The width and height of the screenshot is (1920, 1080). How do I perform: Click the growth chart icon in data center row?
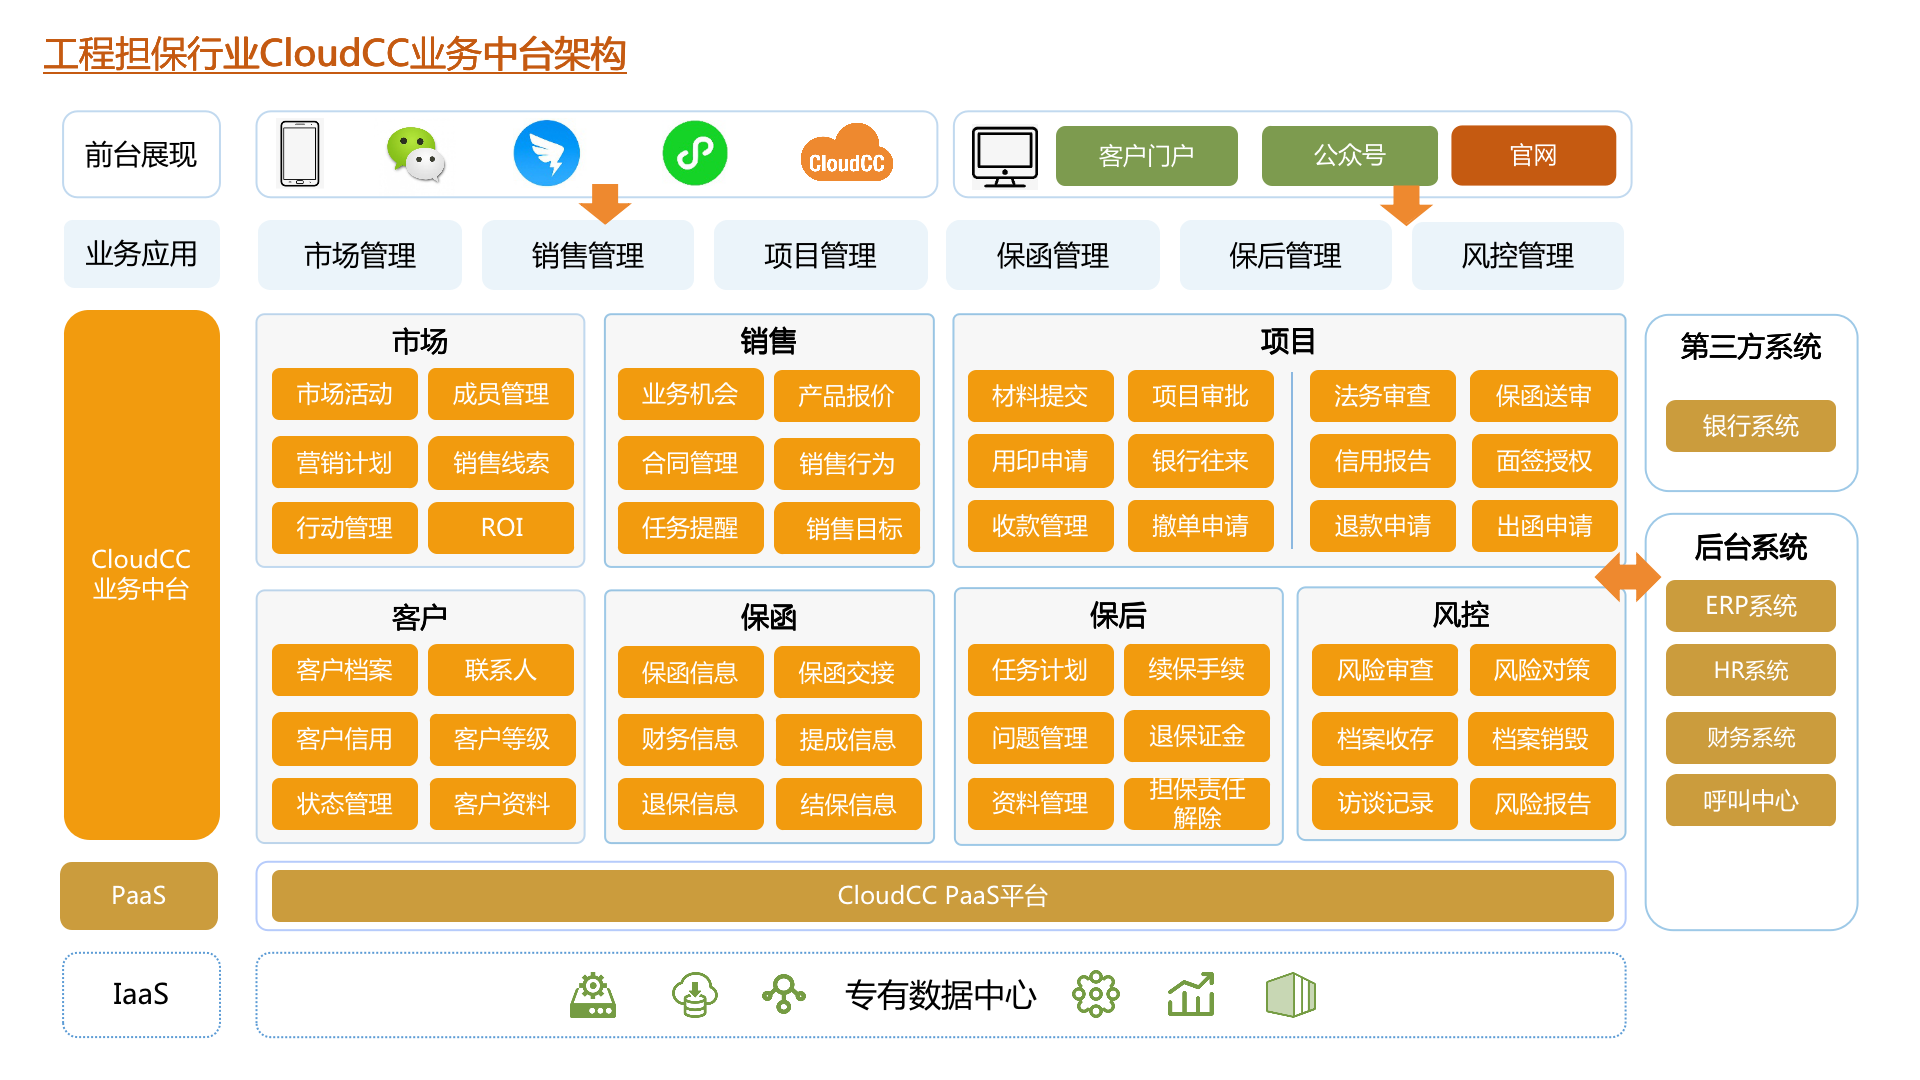[1191, 995]
